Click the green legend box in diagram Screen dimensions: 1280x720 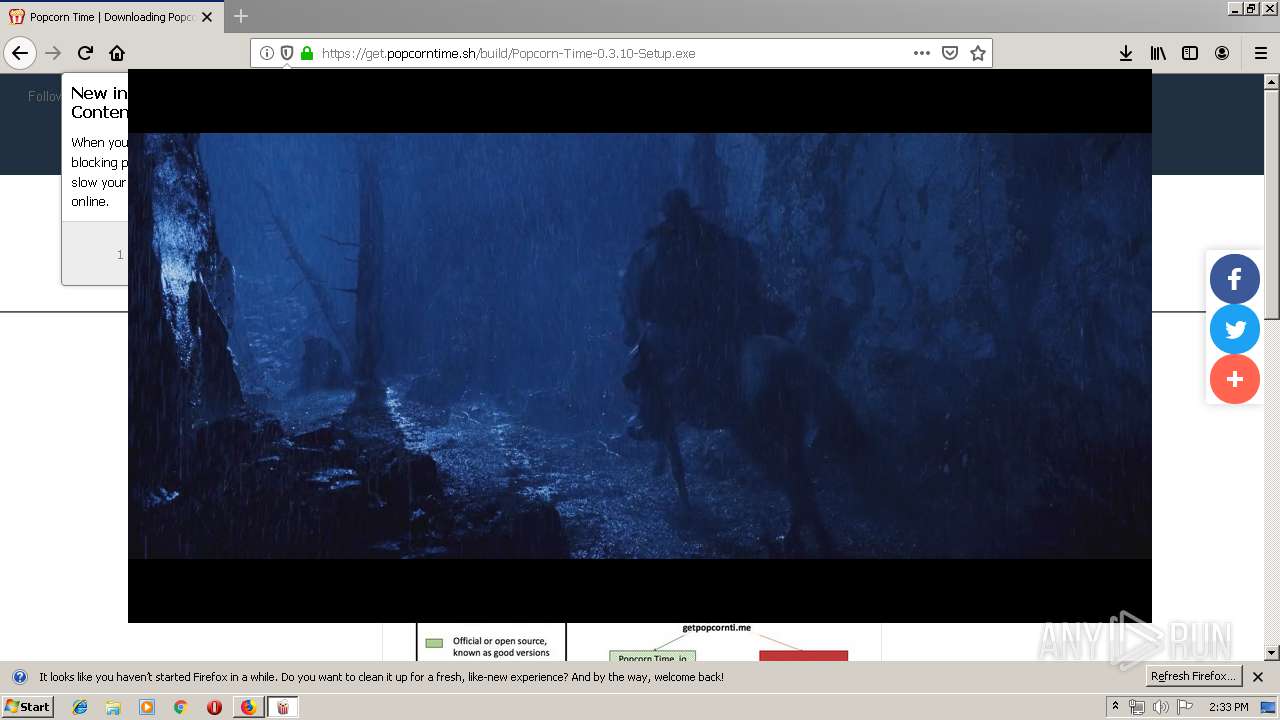click(434, 643)
